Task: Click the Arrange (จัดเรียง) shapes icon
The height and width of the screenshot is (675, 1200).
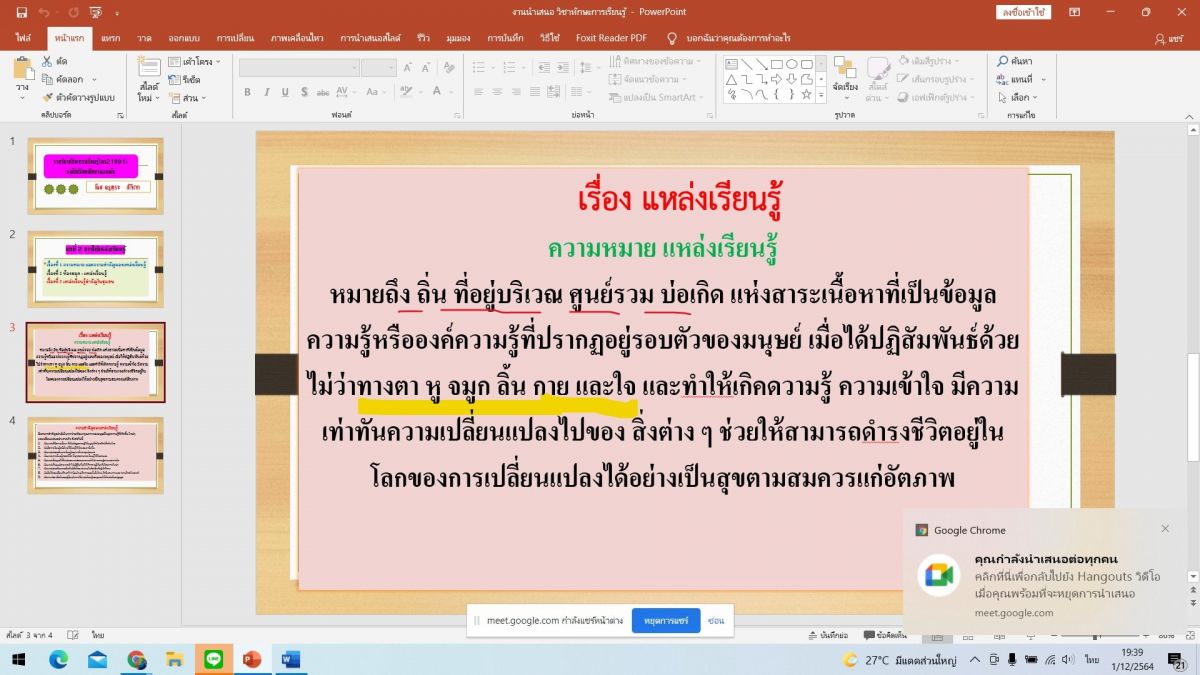Action: 845,72
